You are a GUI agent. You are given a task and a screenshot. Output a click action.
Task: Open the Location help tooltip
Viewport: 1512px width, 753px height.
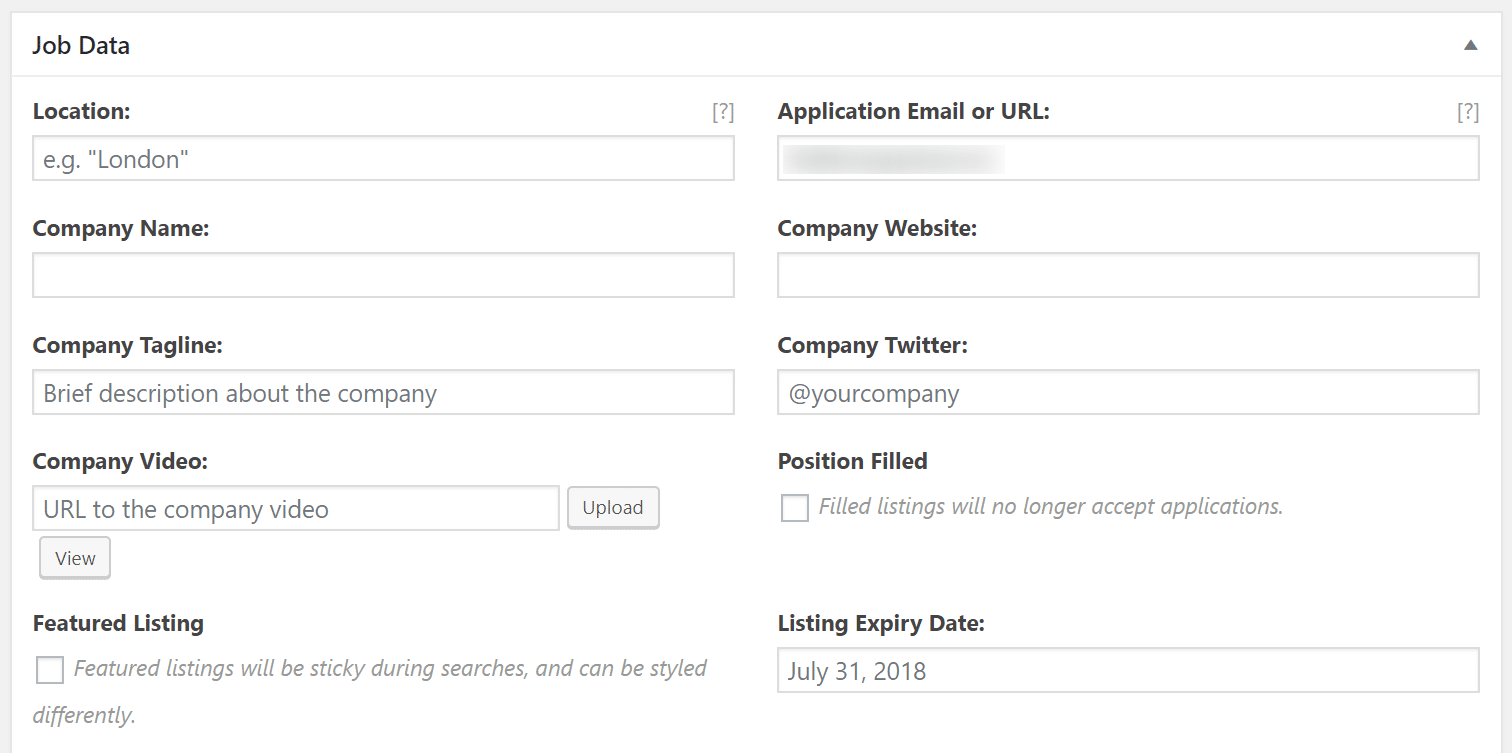725,111
